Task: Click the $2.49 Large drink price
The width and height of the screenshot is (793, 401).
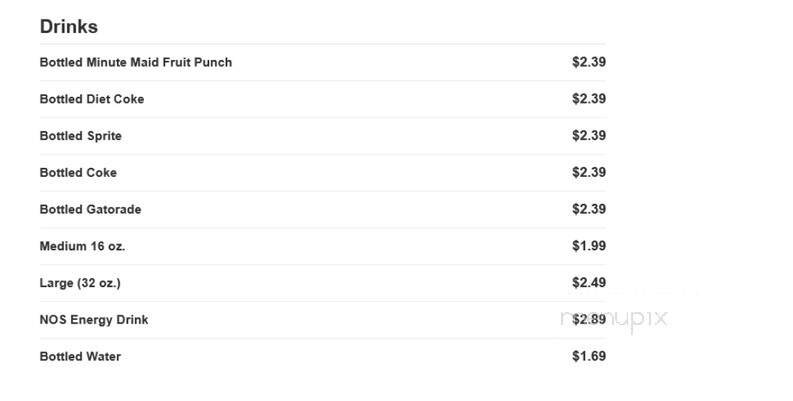Action: [588, 283]
